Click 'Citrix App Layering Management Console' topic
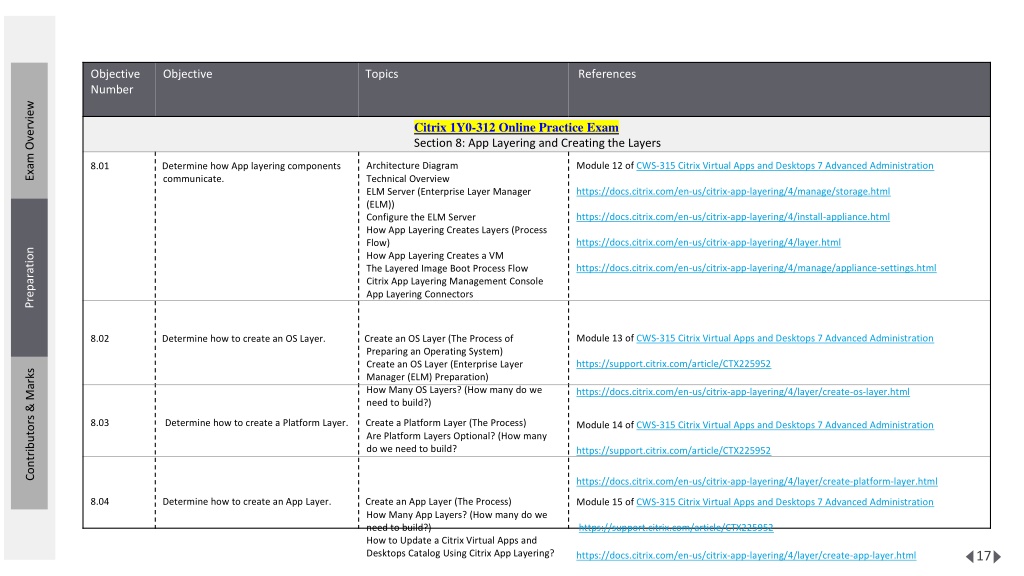The height and width of the screenshot is (576, 1024). 455,281
